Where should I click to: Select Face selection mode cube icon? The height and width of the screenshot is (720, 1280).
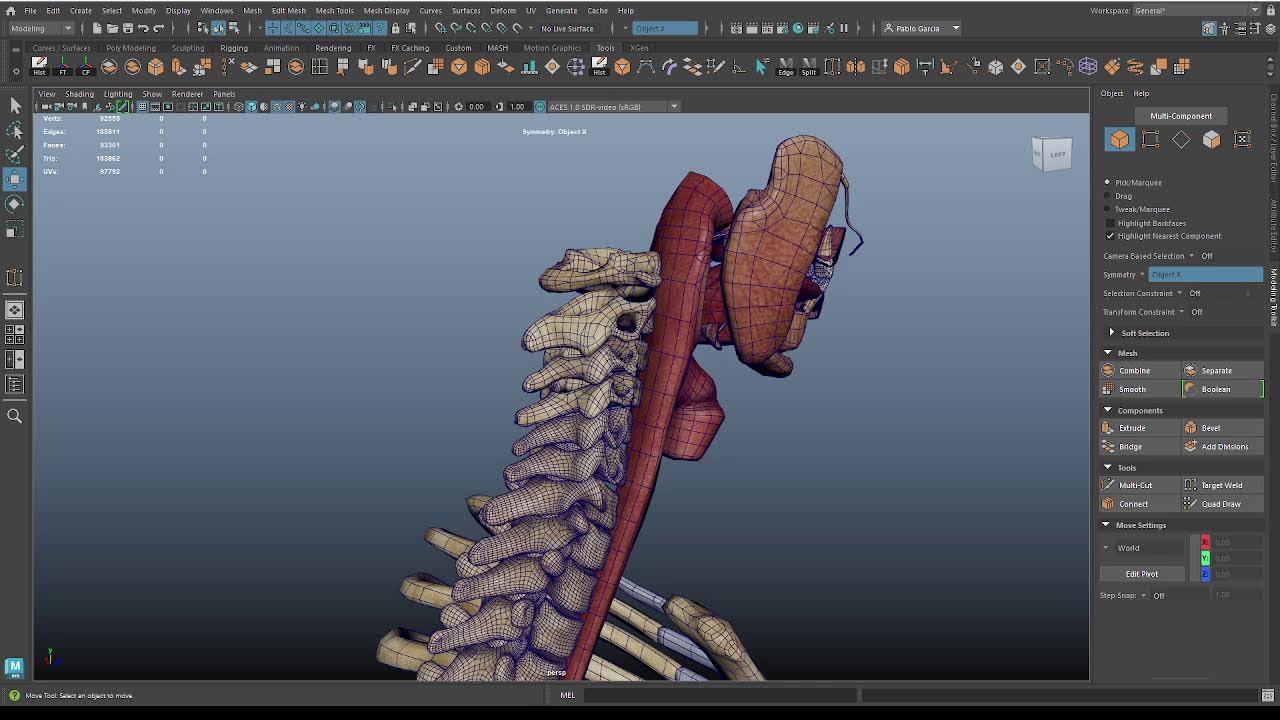click(x=1211, y=140)
